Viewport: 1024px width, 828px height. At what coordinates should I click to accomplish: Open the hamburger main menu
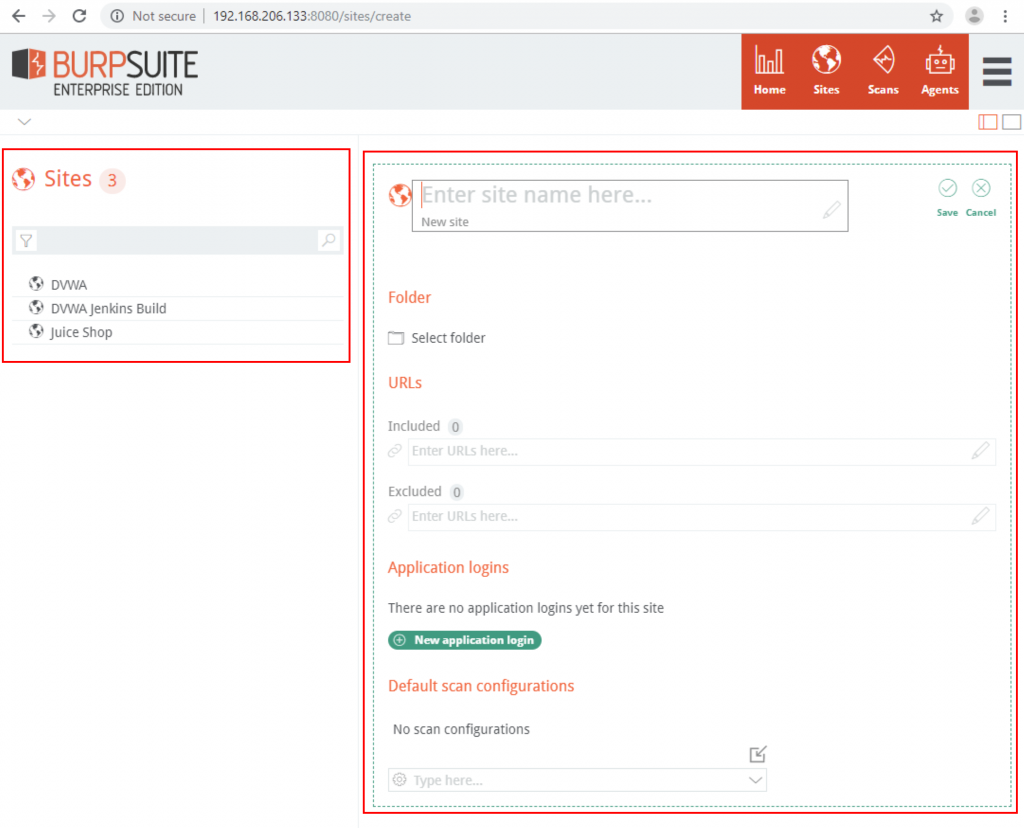click(997, 71)
